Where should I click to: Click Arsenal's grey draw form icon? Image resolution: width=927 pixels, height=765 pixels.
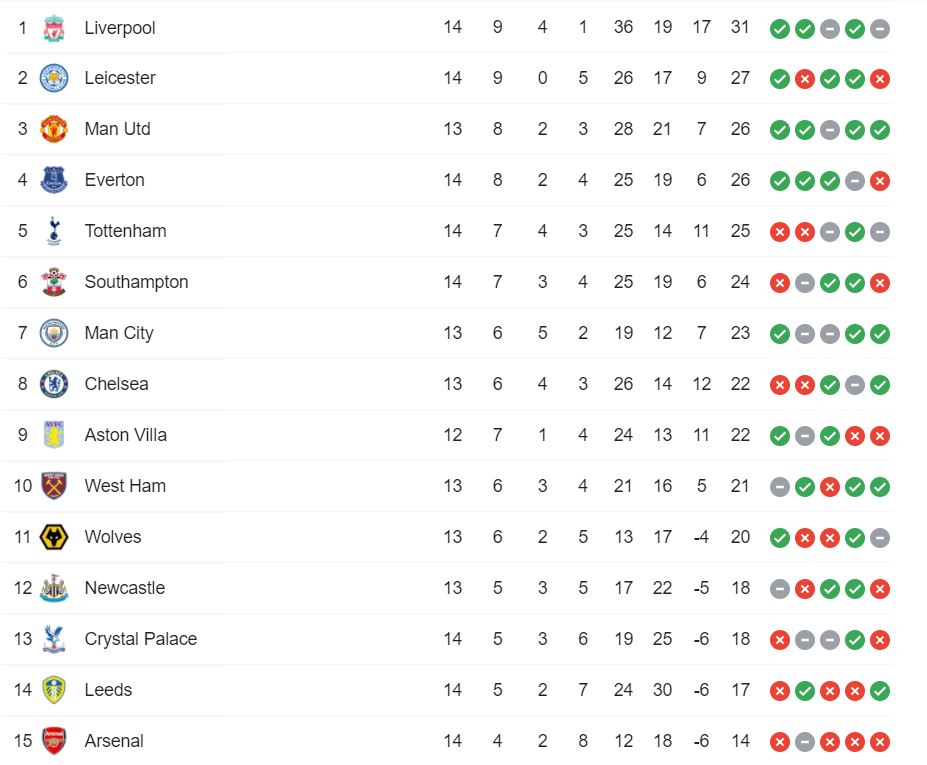(x=805, y=742)
